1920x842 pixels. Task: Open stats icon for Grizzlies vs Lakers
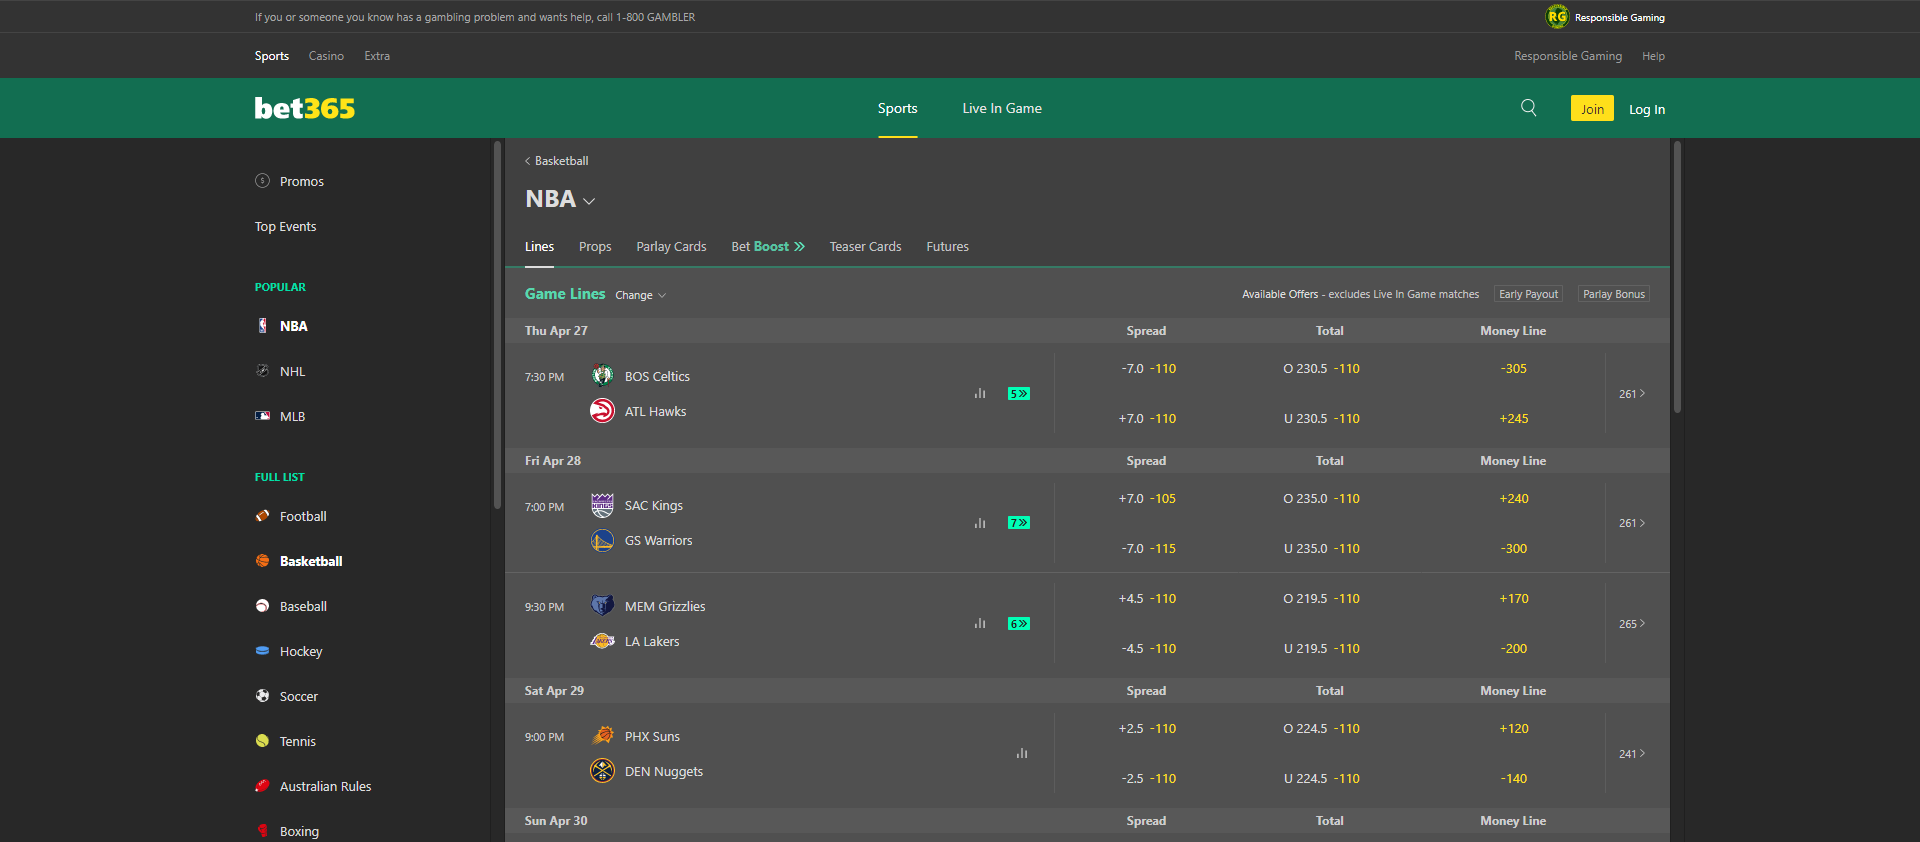pos(980,624)
